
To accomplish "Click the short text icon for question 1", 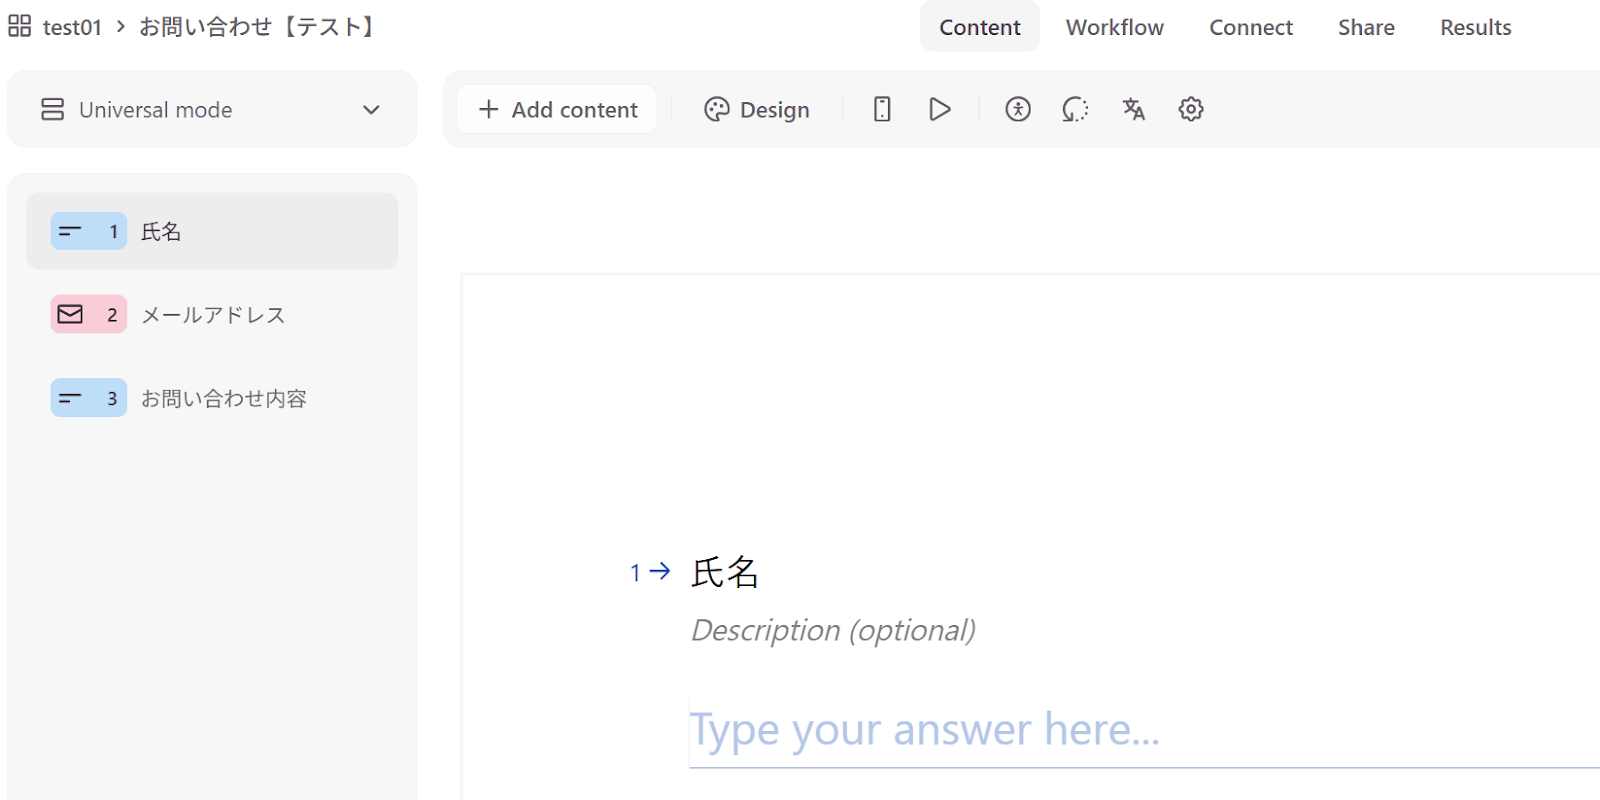I will [70, 231].
